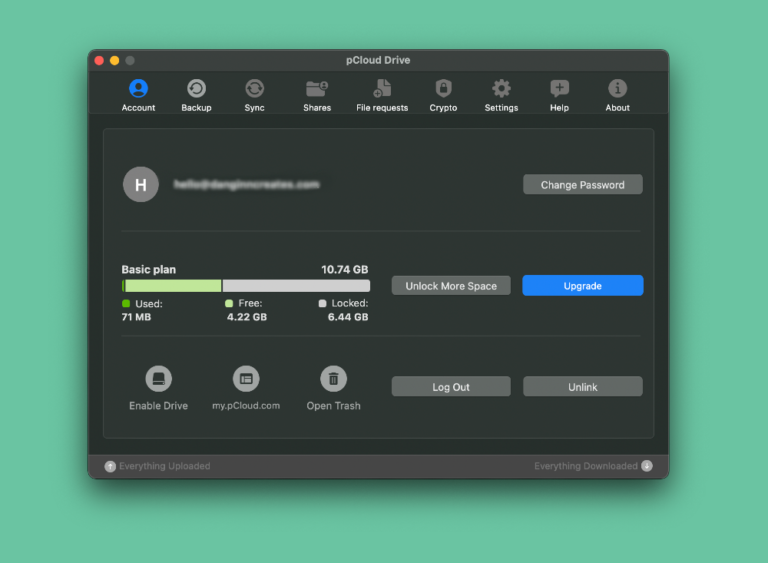This screenshot has height=563, width=768.
Task: Click the H profile avatar
Action: point(141,185)
